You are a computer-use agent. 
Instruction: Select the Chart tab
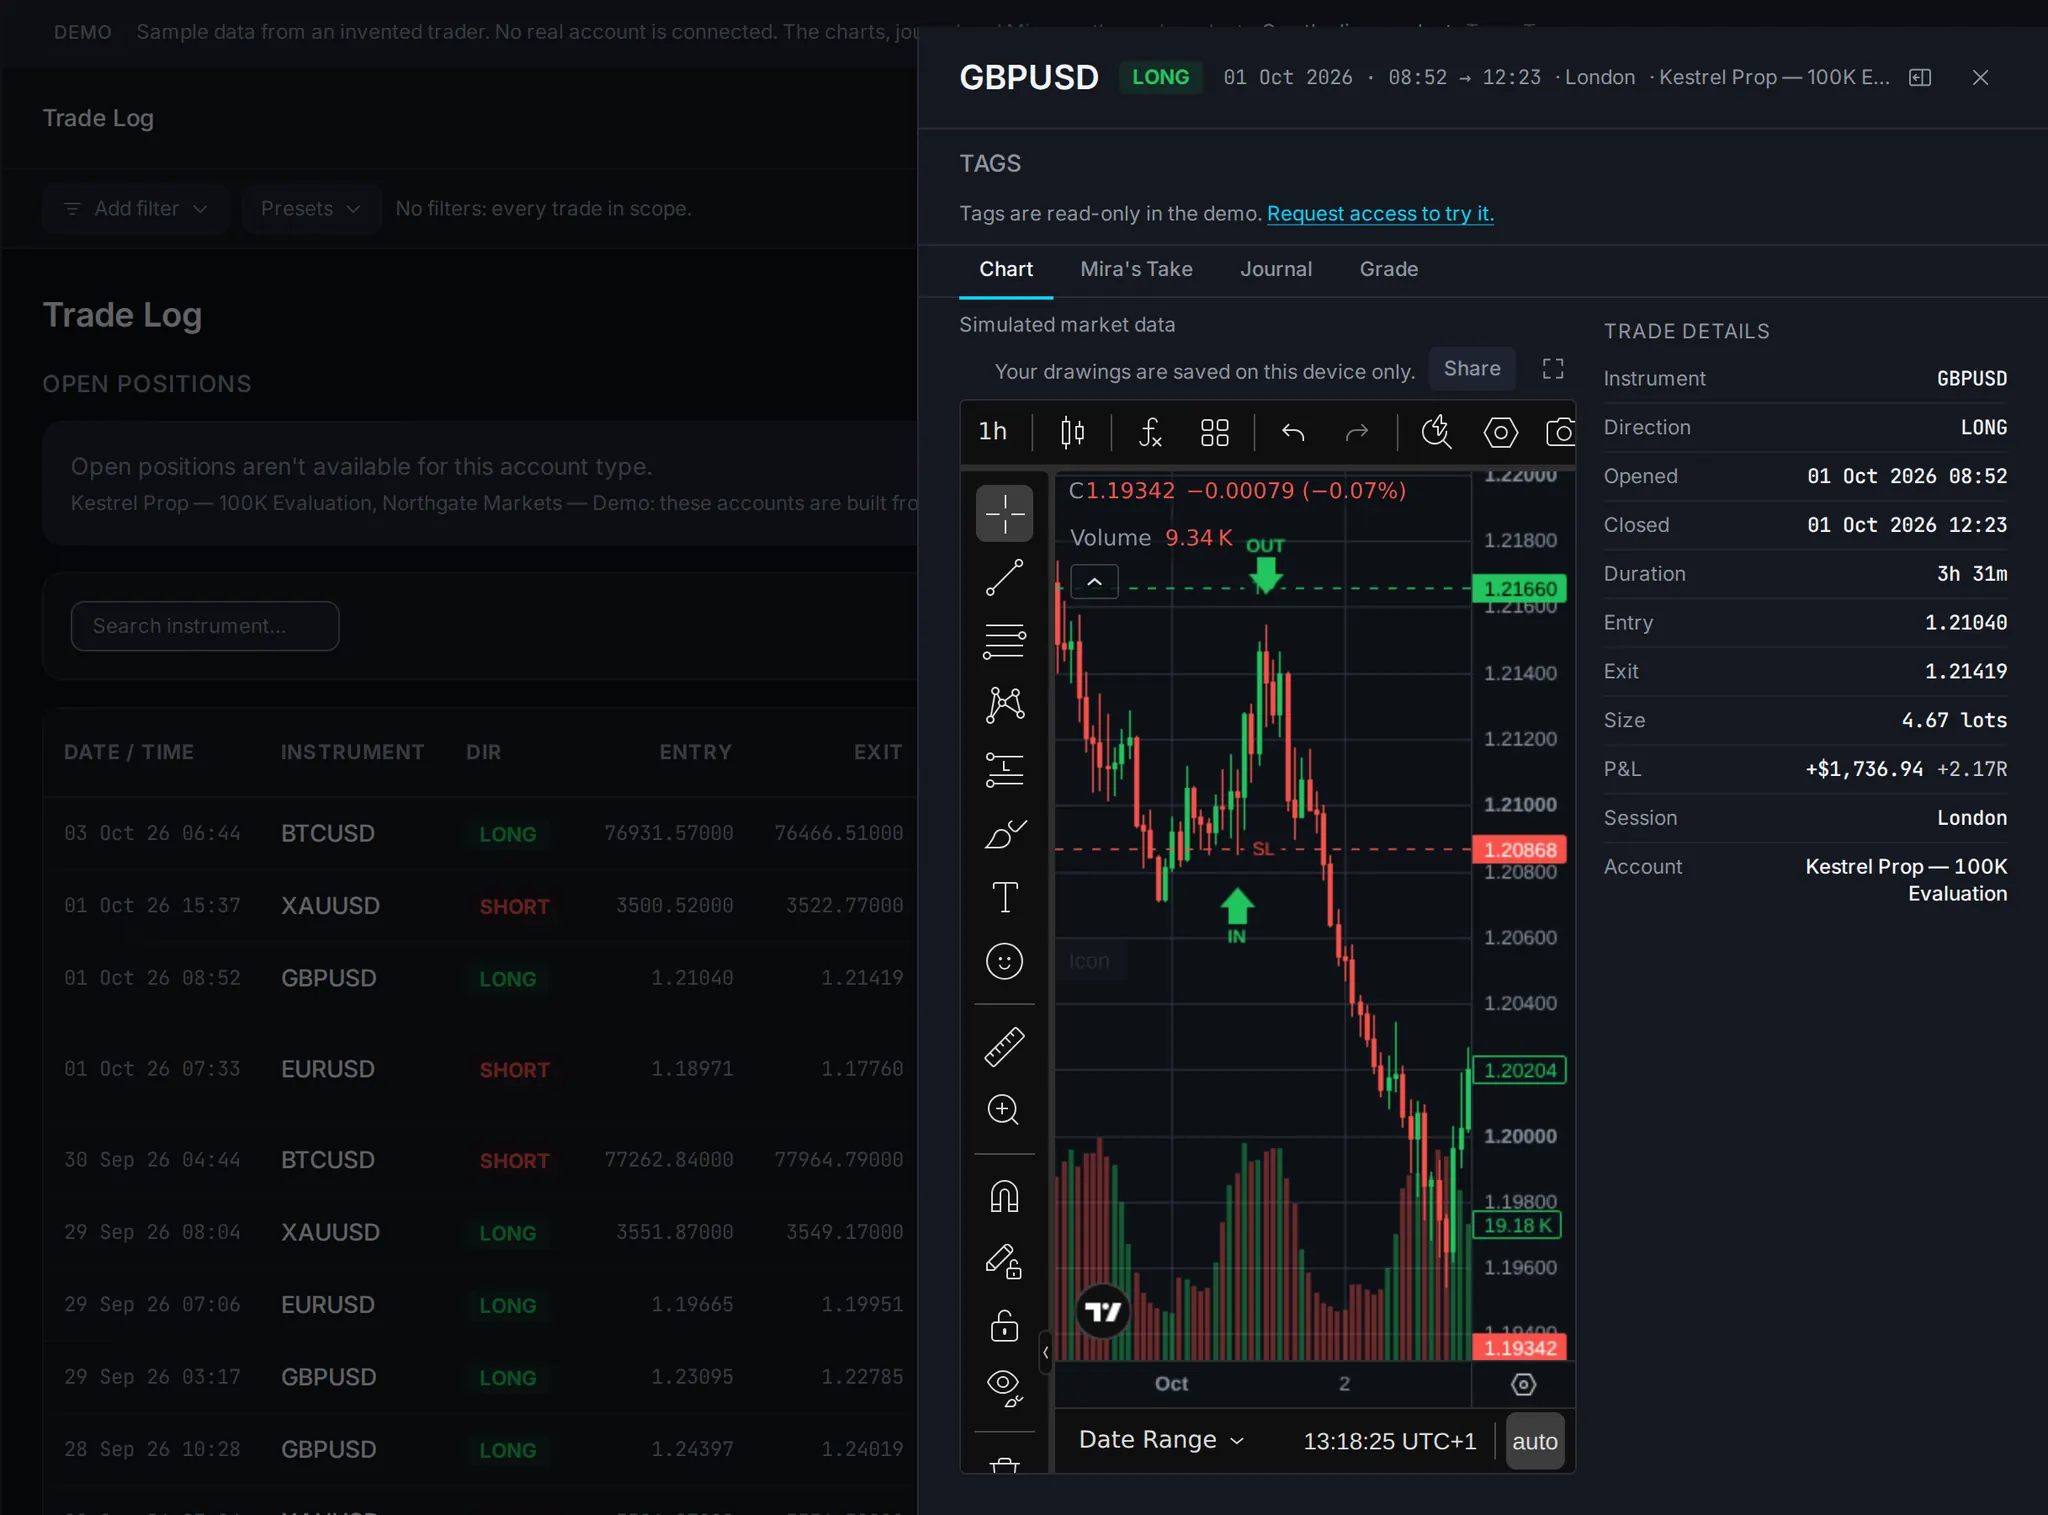1006,269
